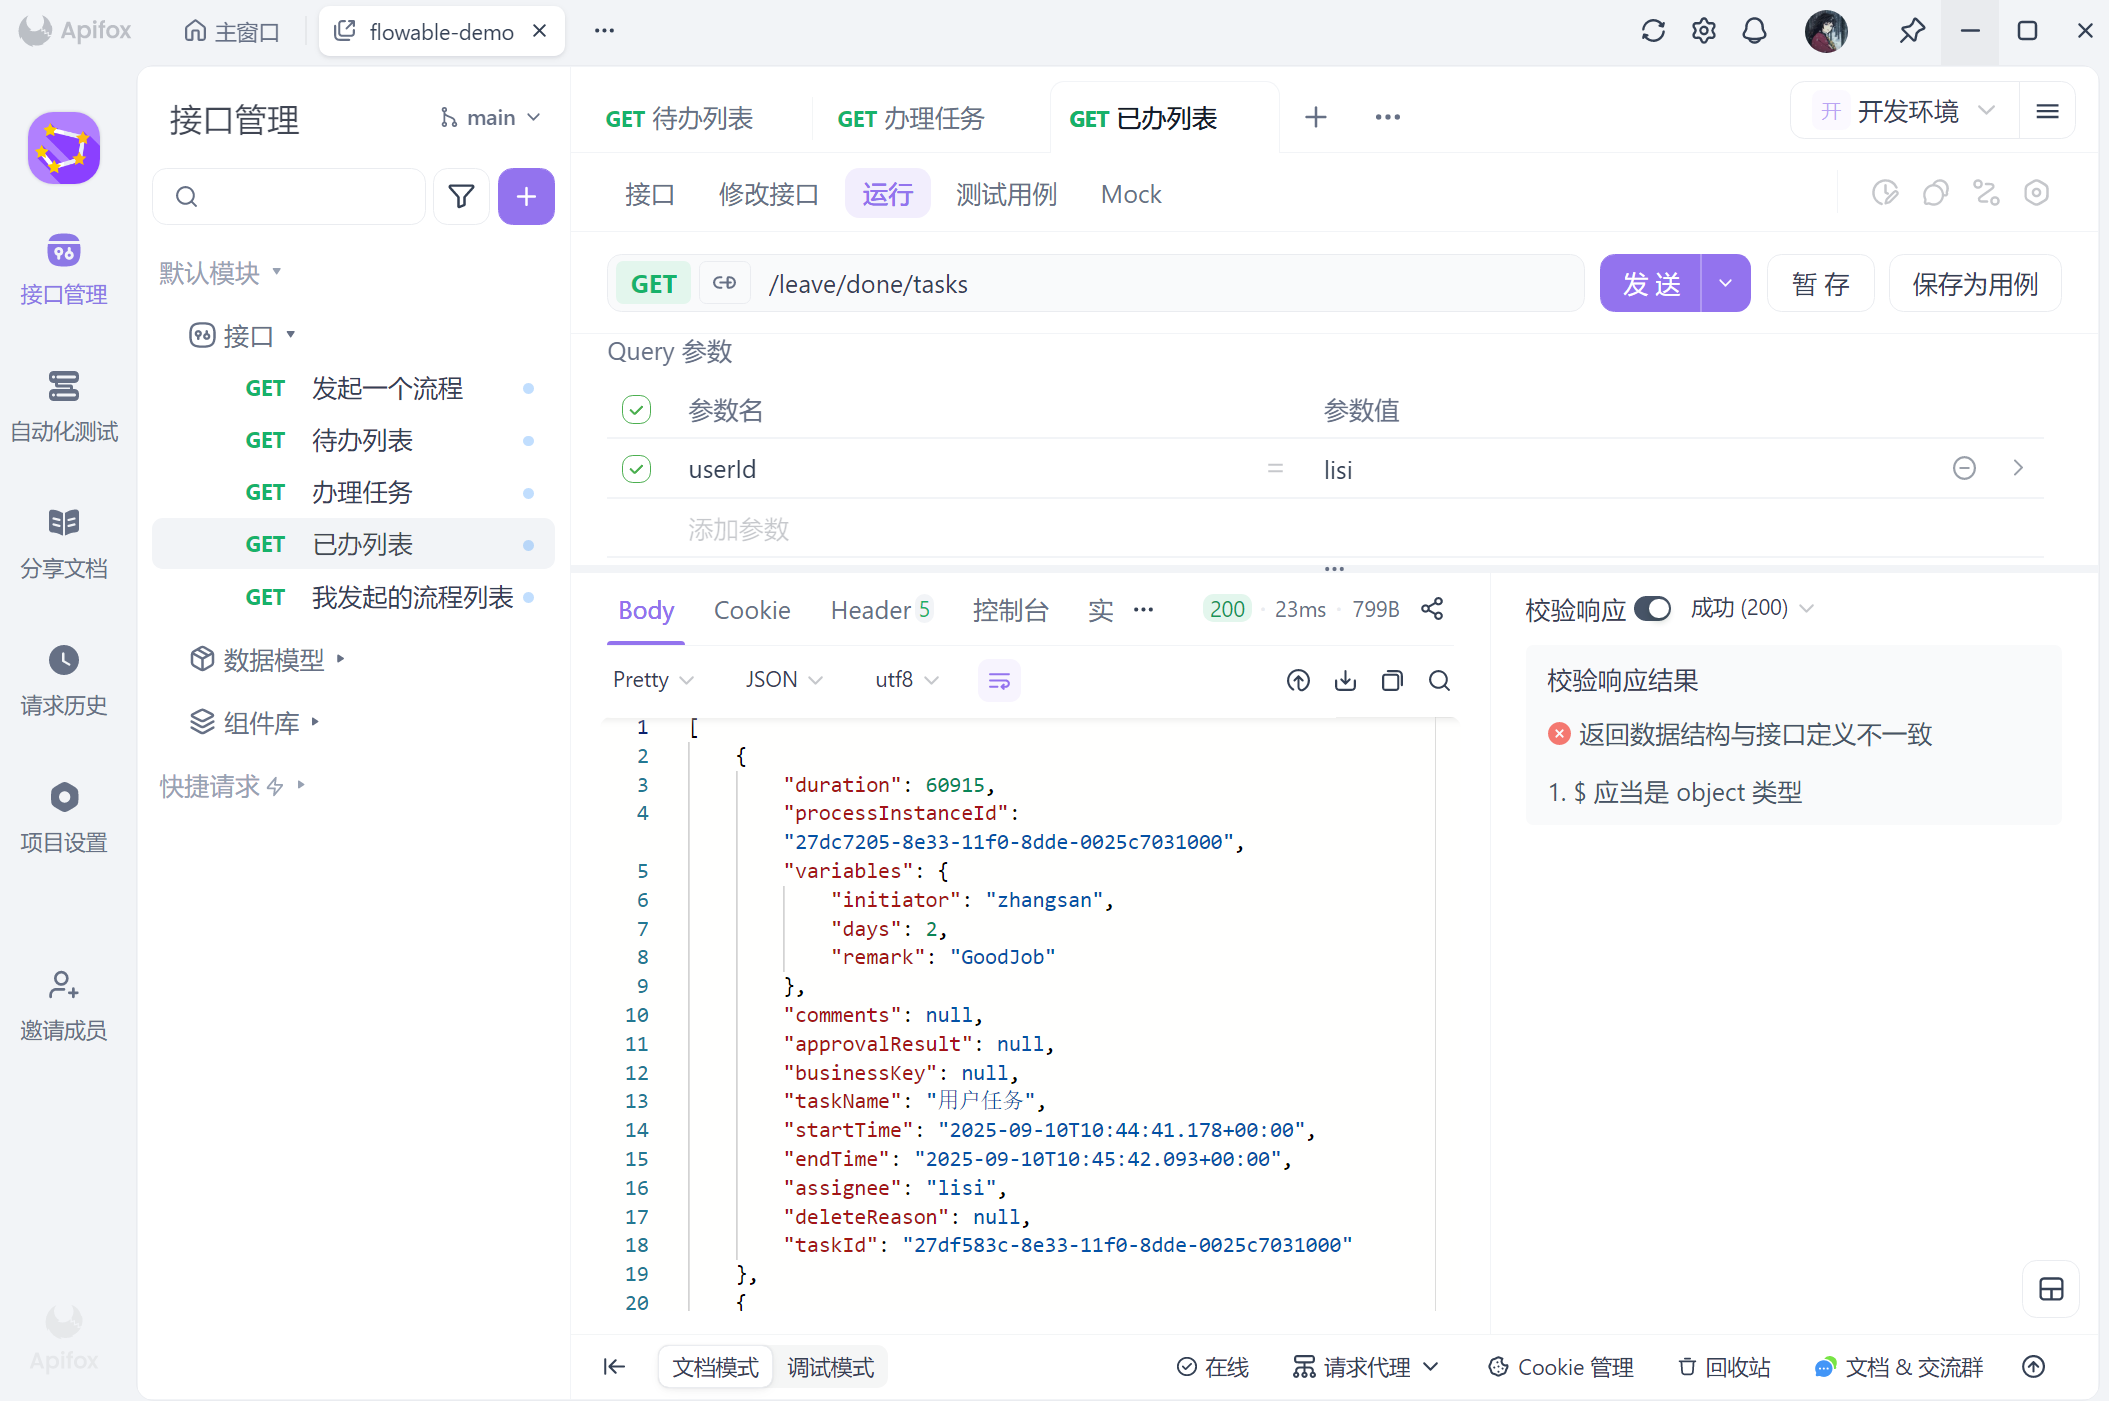Image resolution: width=2109 pixels, height=1401 pixels.
Task: Toggle the word wrap icon
Action: (x=998, y=681)
